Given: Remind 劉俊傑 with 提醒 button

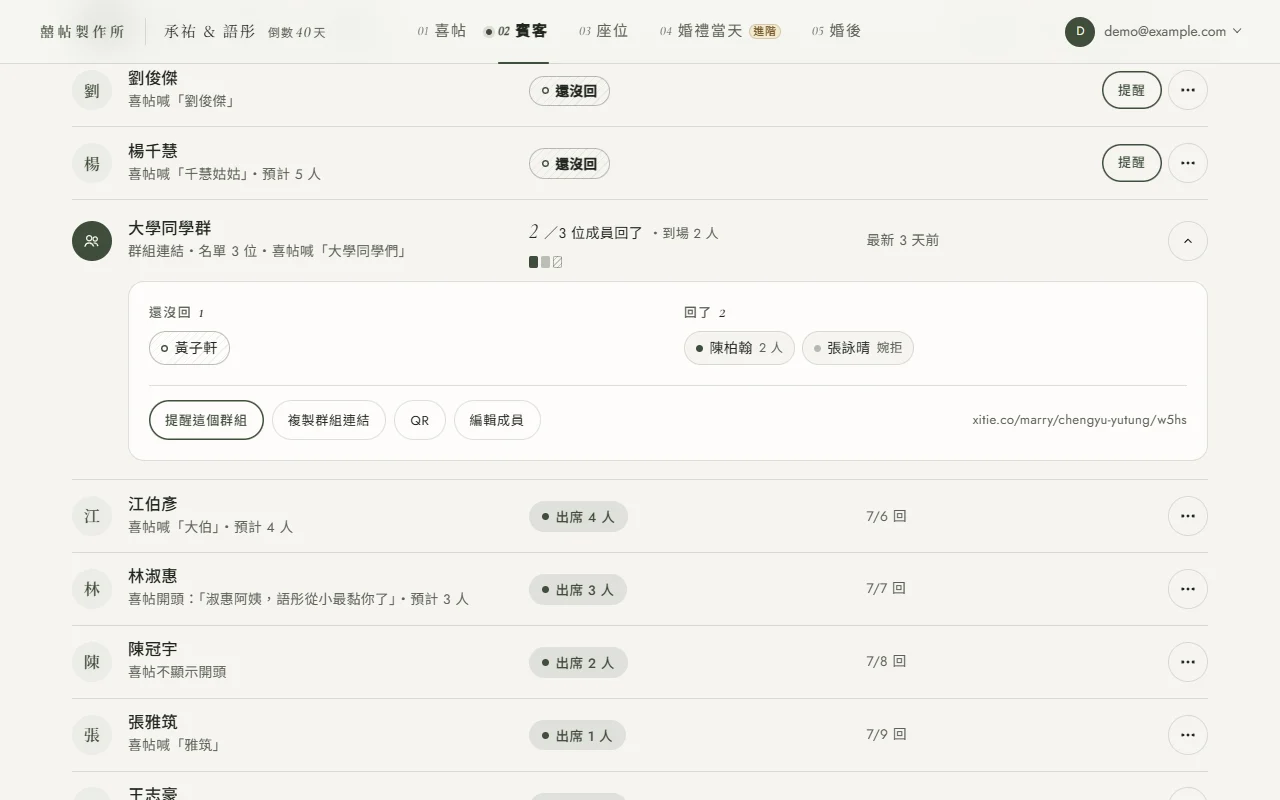Looking at the screenshot, I should [x=1131, y=90].
